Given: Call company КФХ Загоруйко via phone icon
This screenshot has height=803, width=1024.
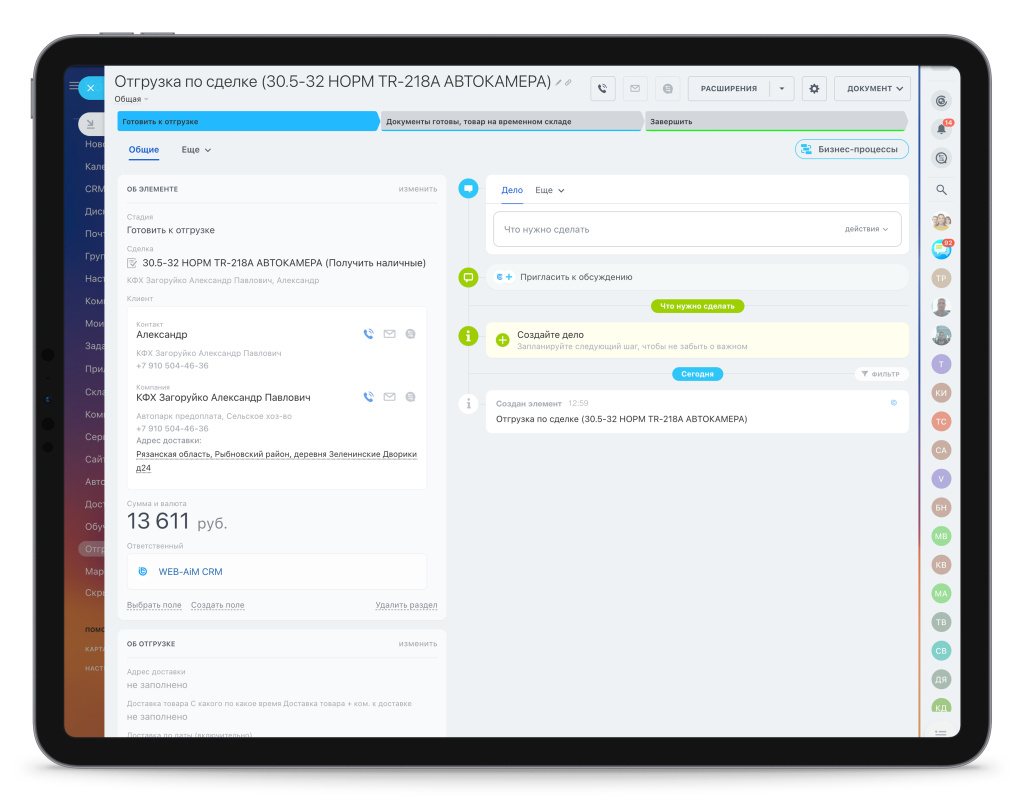Looking at the screenshot, I should 368,396.
